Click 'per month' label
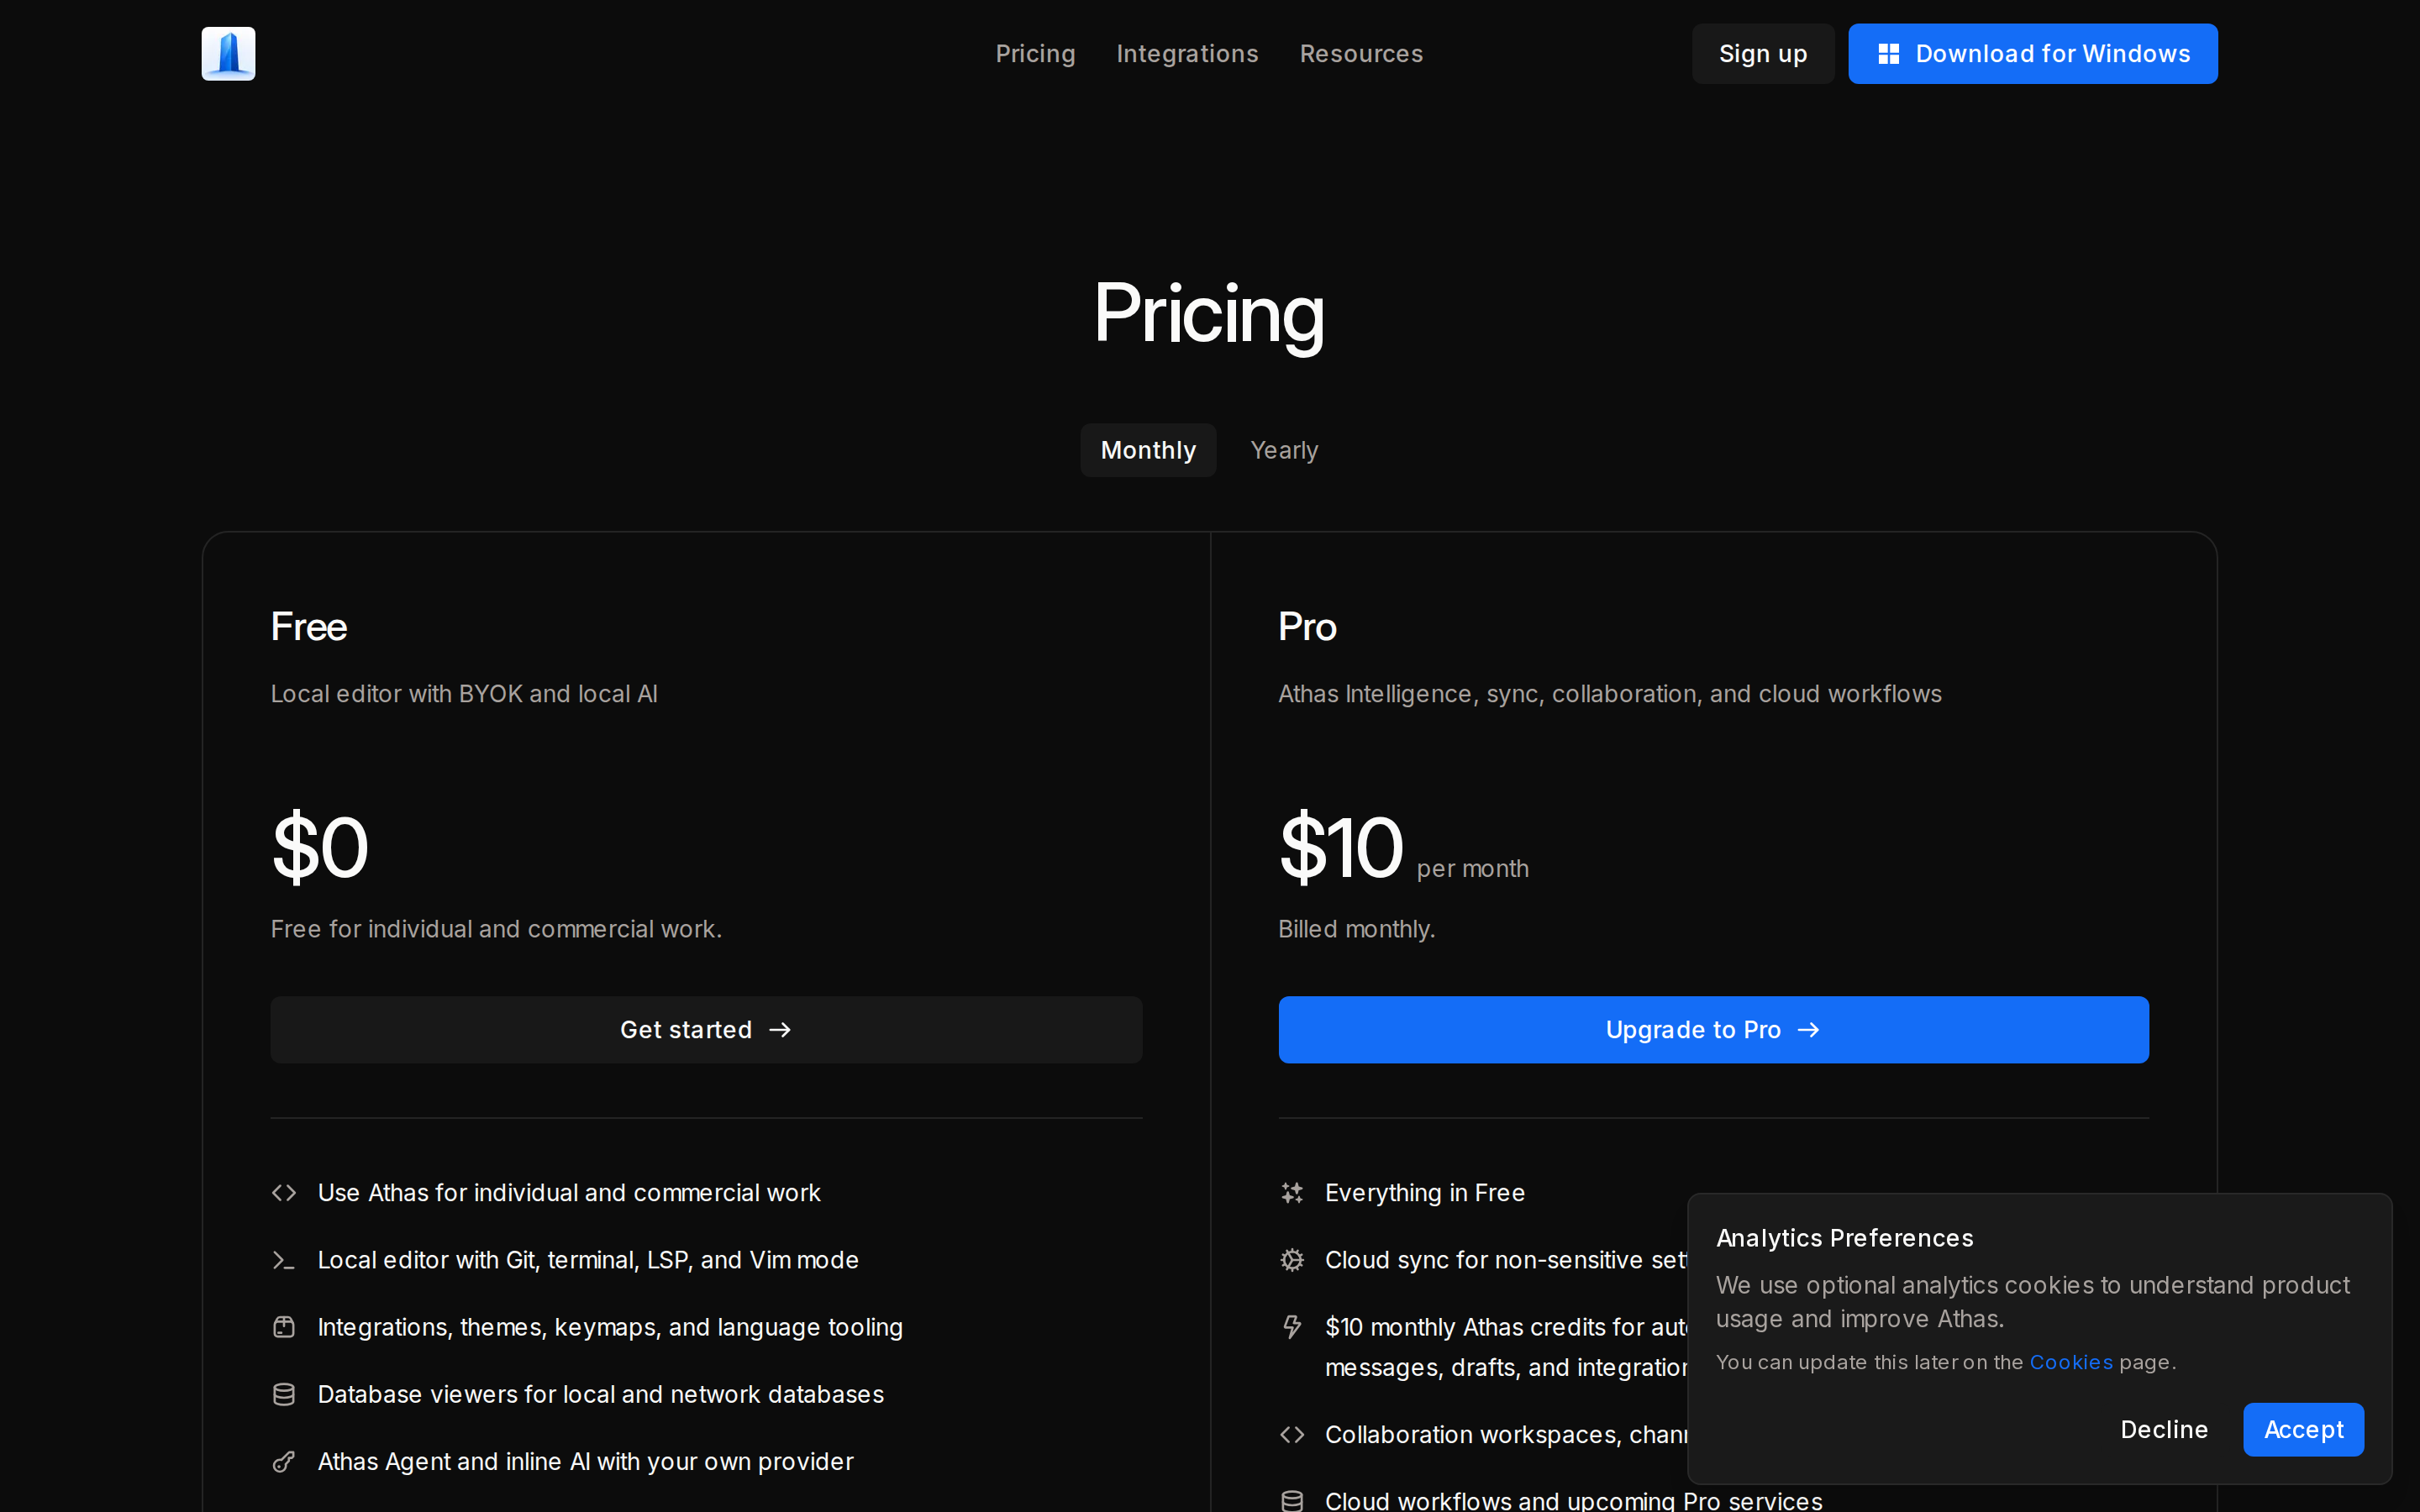The height and width of the screenshot is (1512, 2420). [1472, 868]
